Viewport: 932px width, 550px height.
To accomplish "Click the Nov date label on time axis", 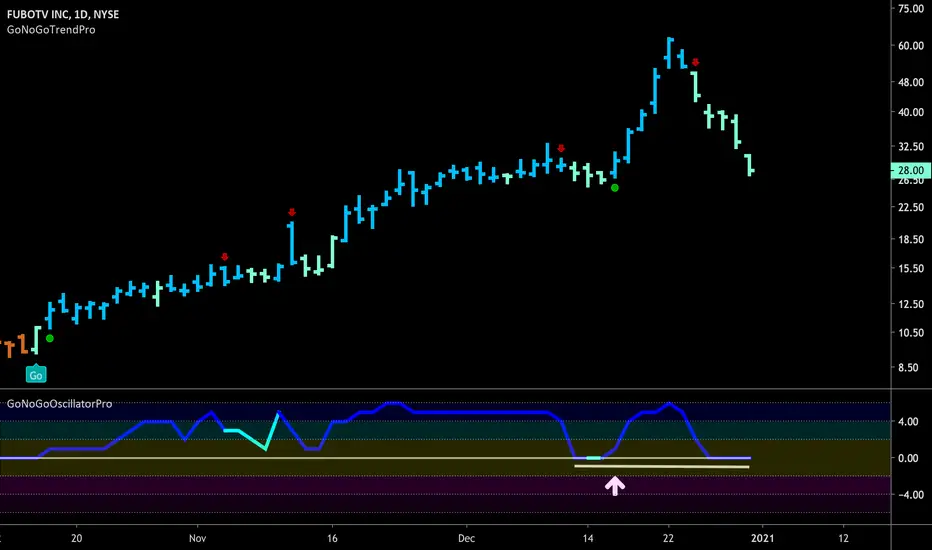I will [197, 538].
